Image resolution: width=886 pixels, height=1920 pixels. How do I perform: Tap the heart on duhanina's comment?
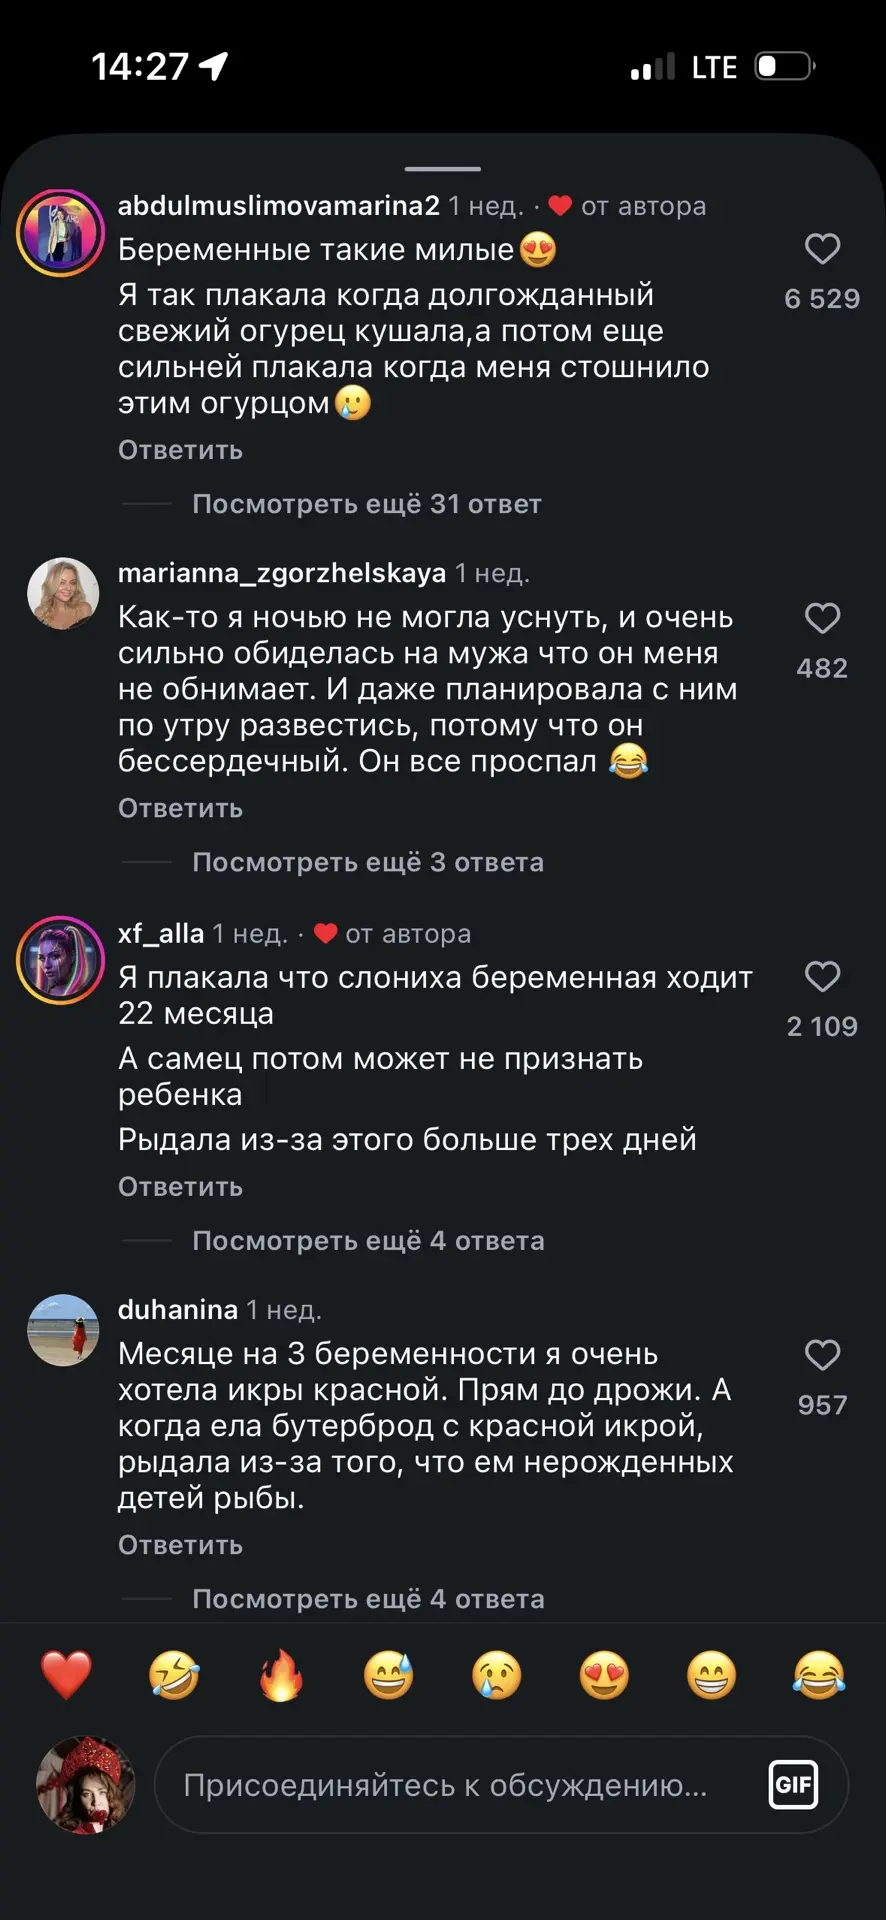pos(822,1355)
